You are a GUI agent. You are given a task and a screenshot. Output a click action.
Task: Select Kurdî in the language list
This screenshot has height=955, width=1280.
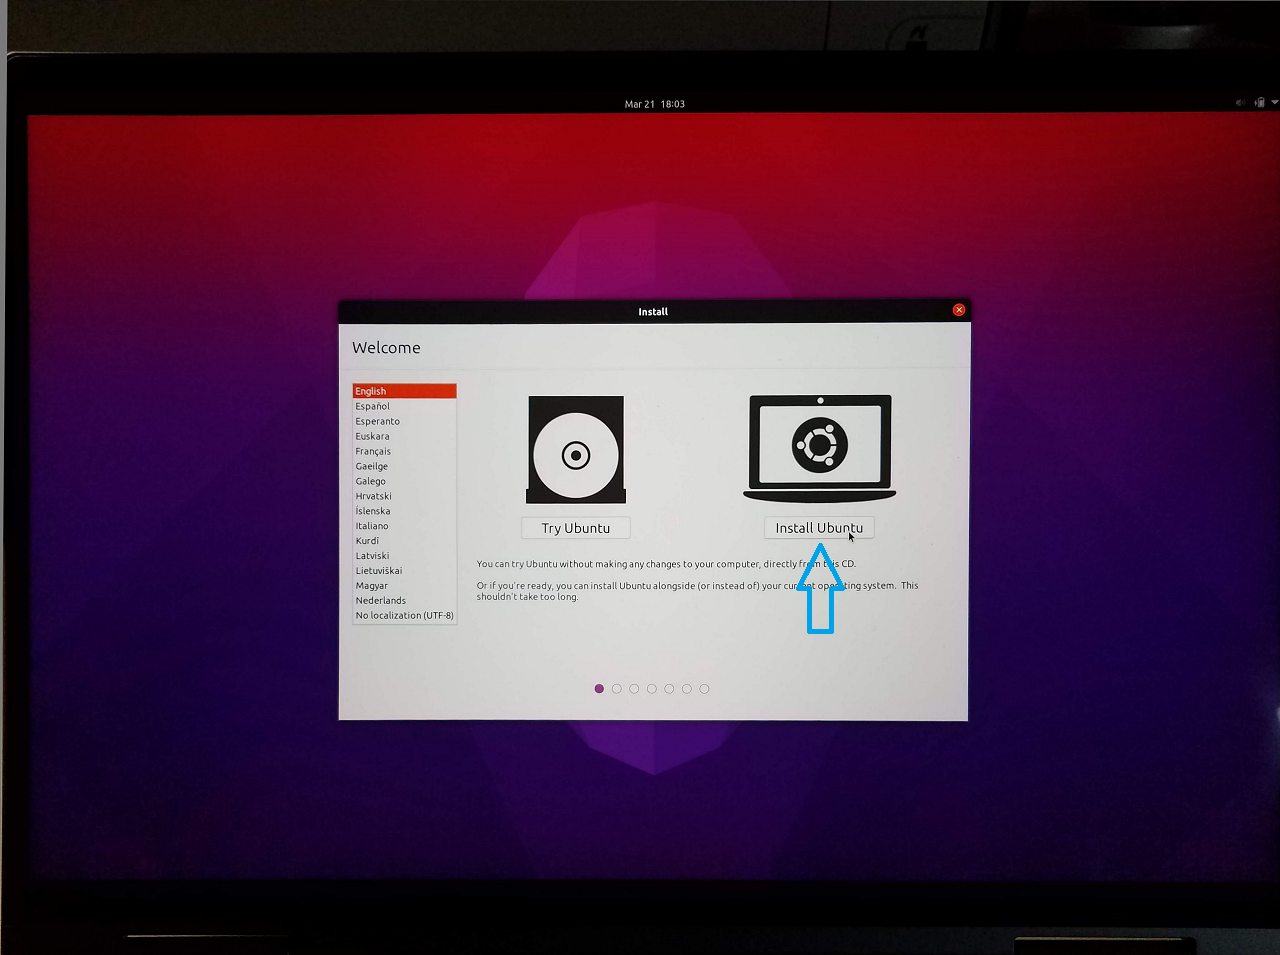[x=404, y=541]
